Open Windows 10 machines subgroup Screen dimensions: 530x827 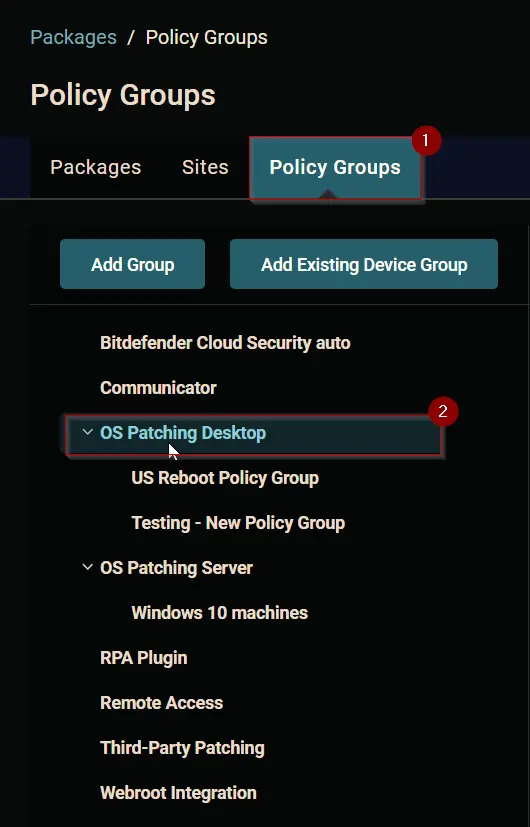coord(219,613)
